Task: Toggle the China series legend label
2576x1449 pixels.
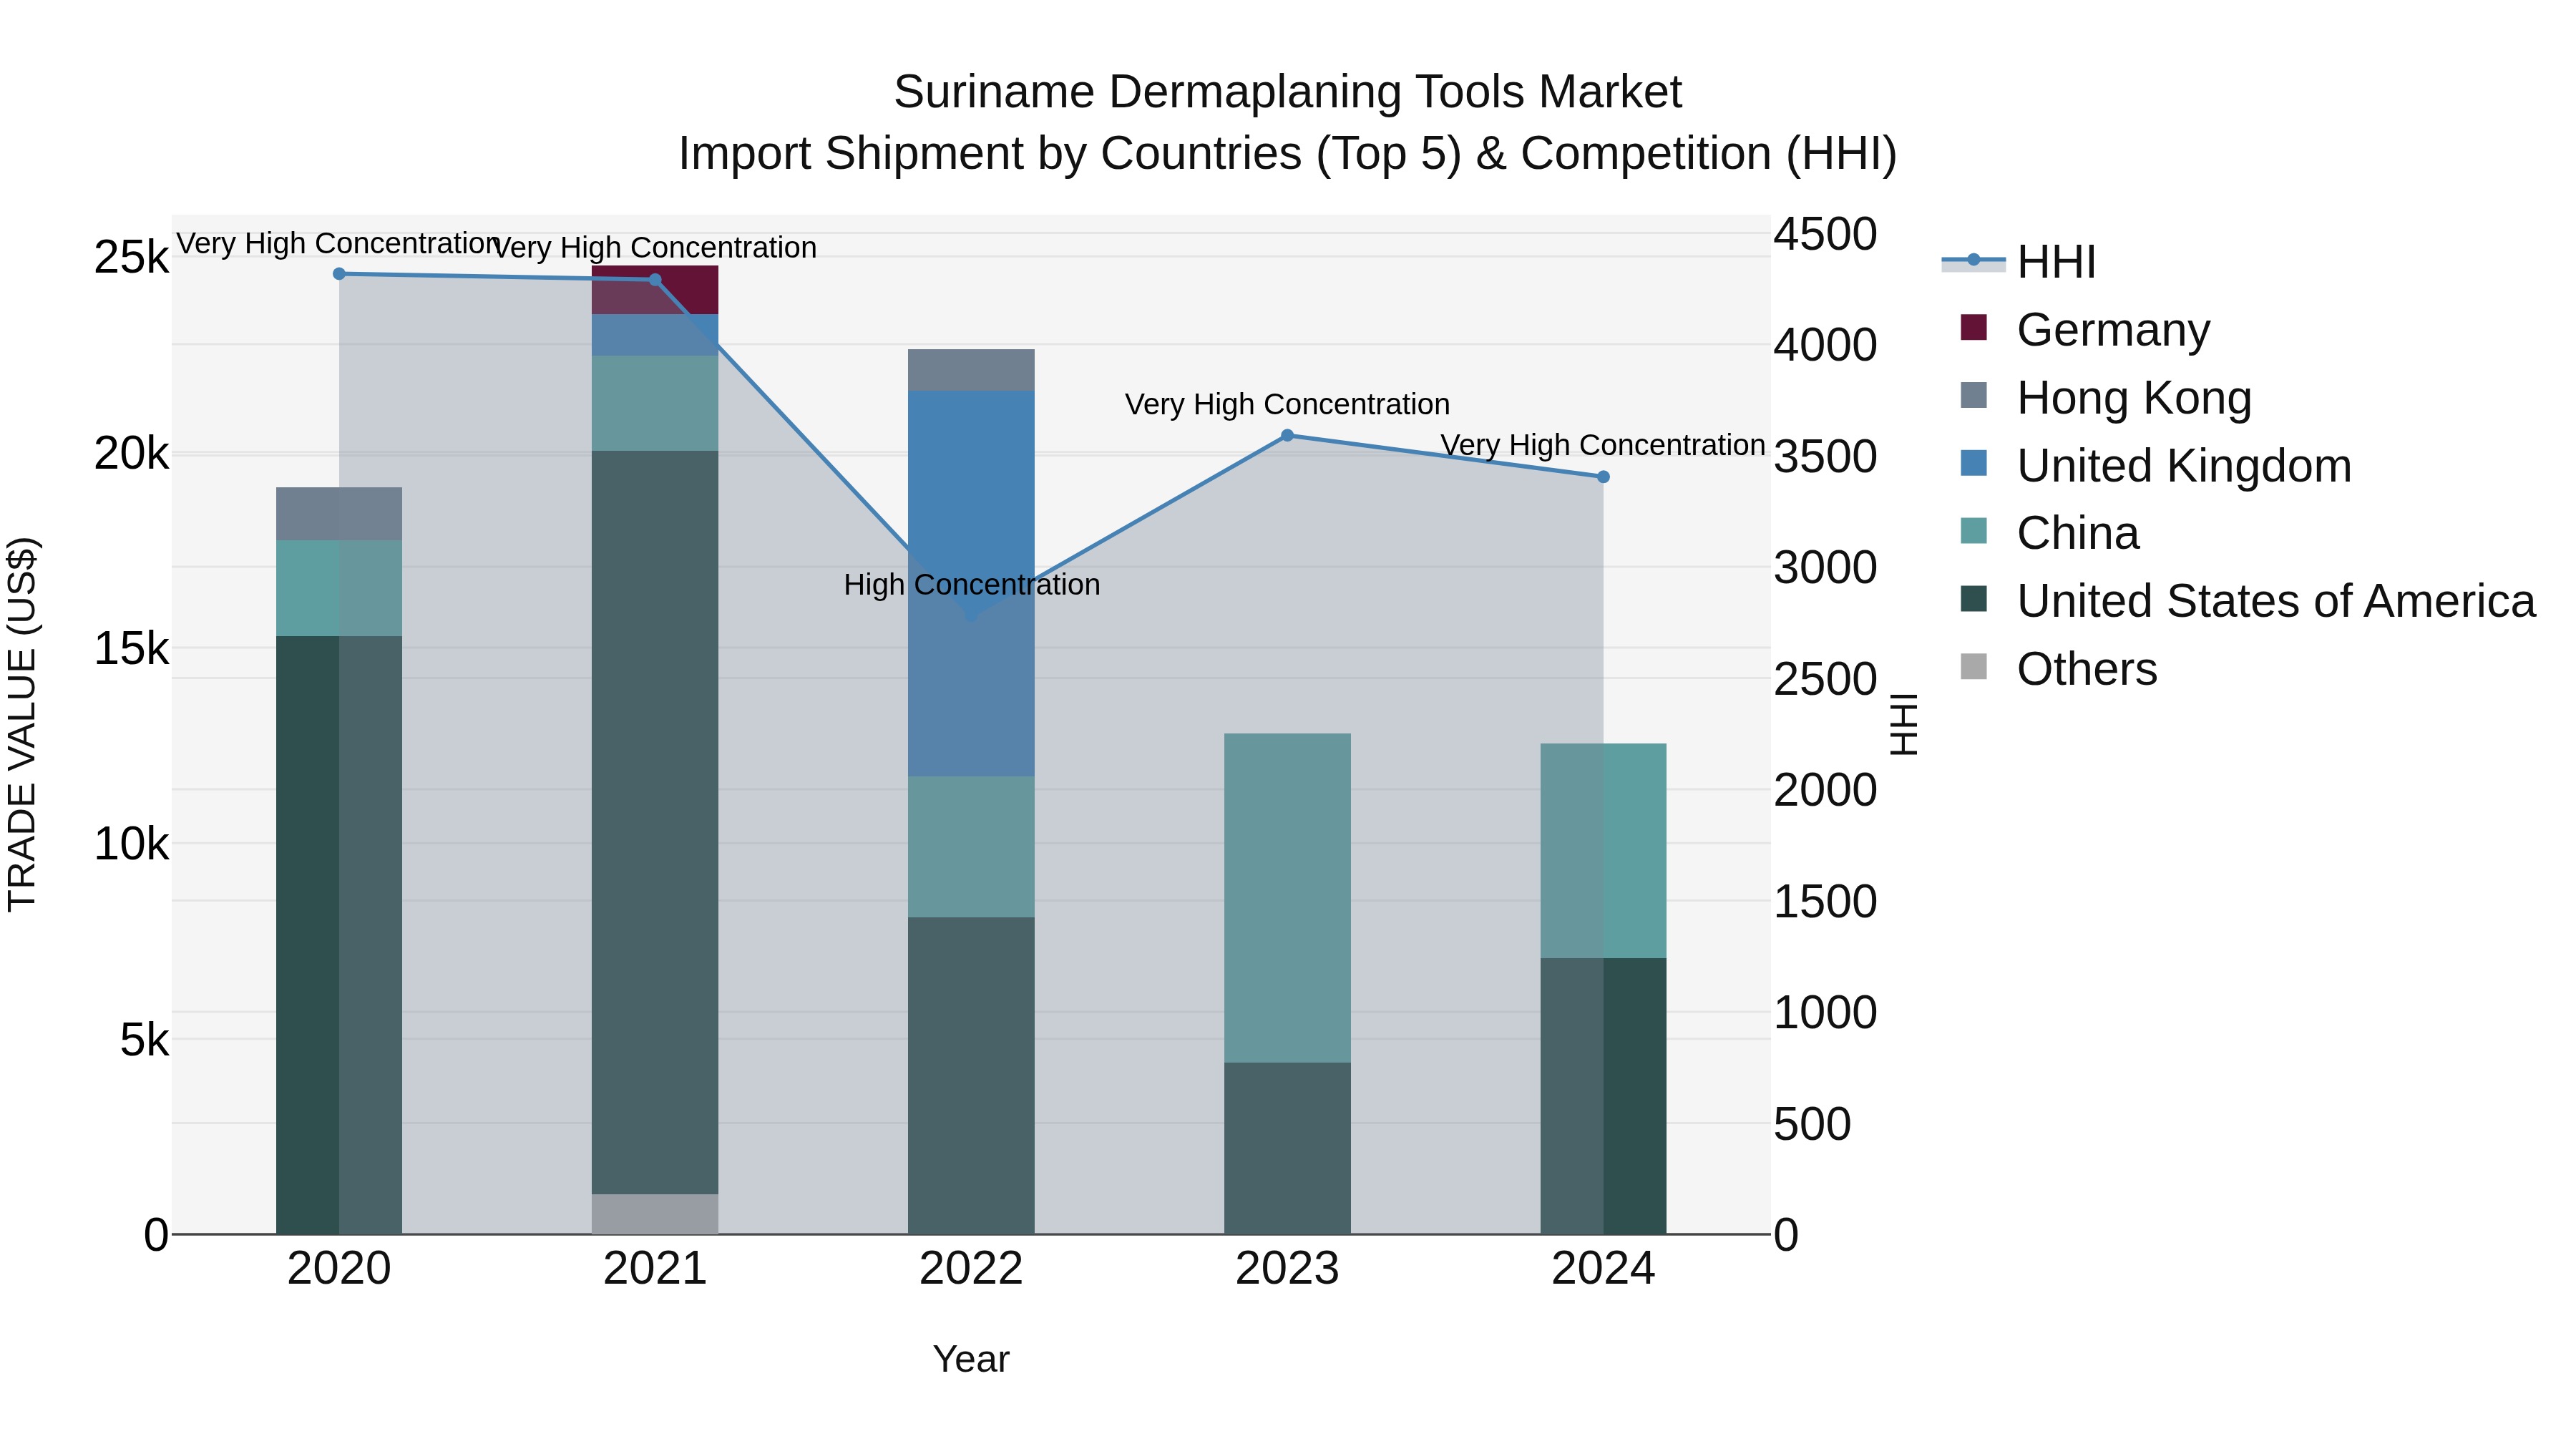Action: click(2078, 533)
